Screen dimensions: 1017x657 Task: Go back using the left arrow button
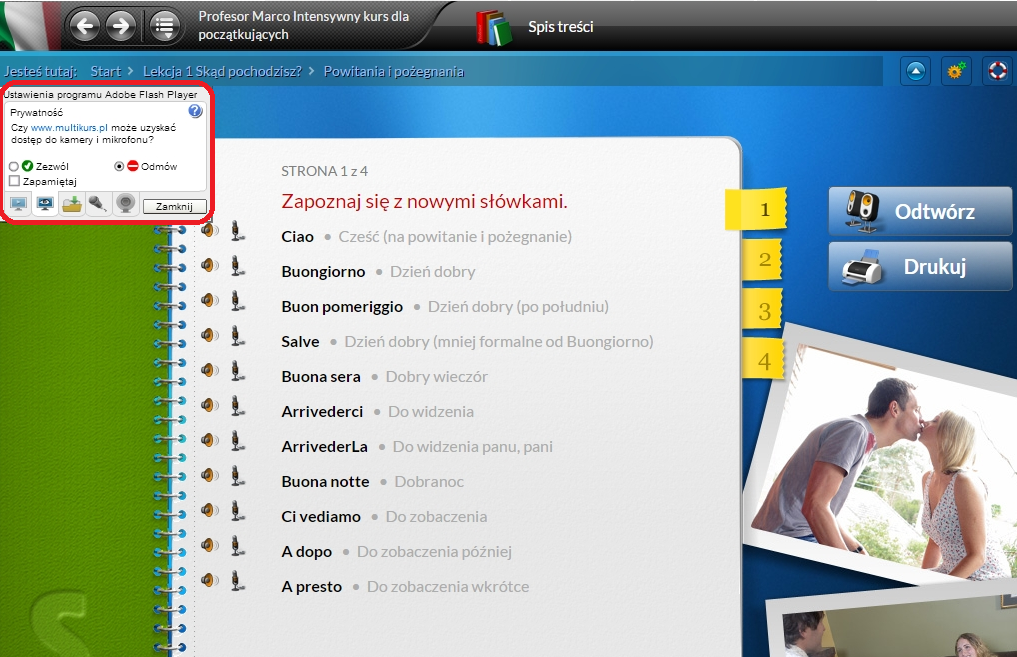(85, 25)
